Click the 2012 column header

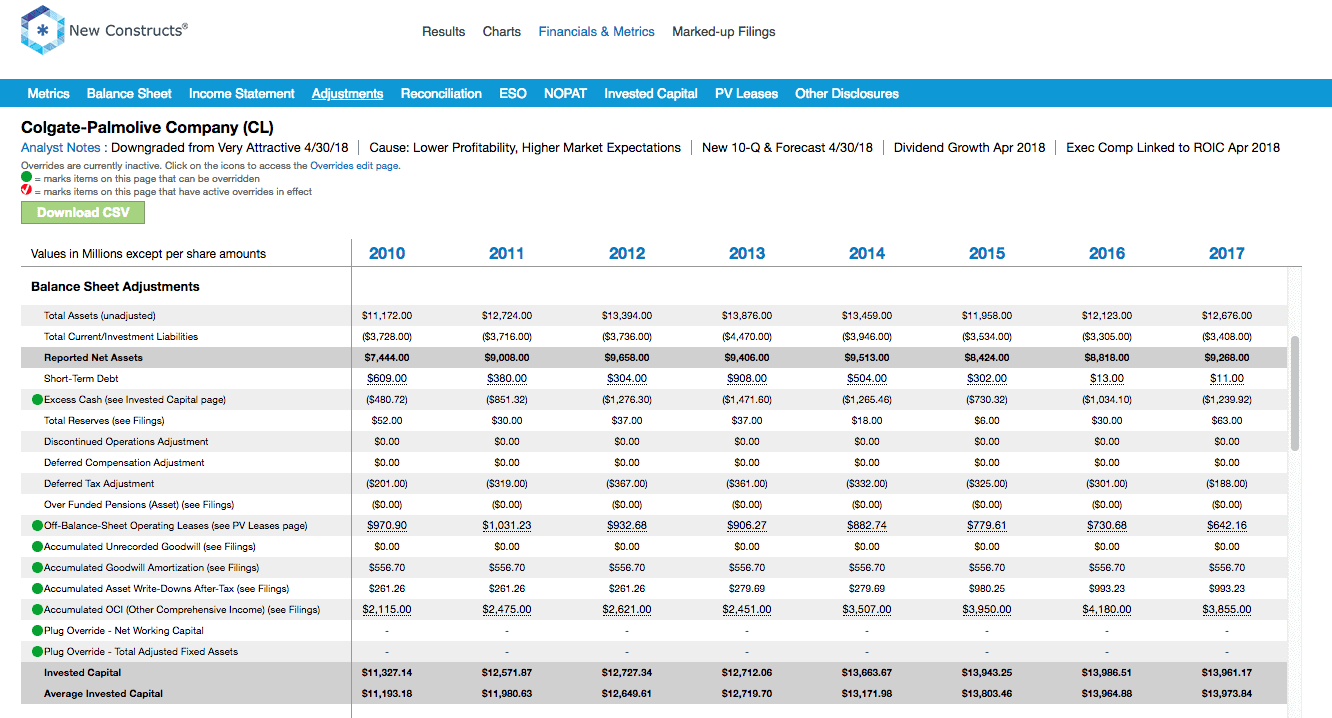(x=627, y=254)
